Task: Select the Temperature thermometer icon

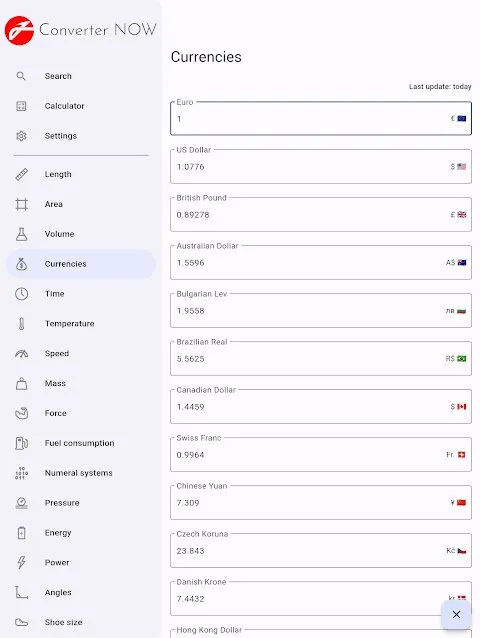Action: (22, 323)
